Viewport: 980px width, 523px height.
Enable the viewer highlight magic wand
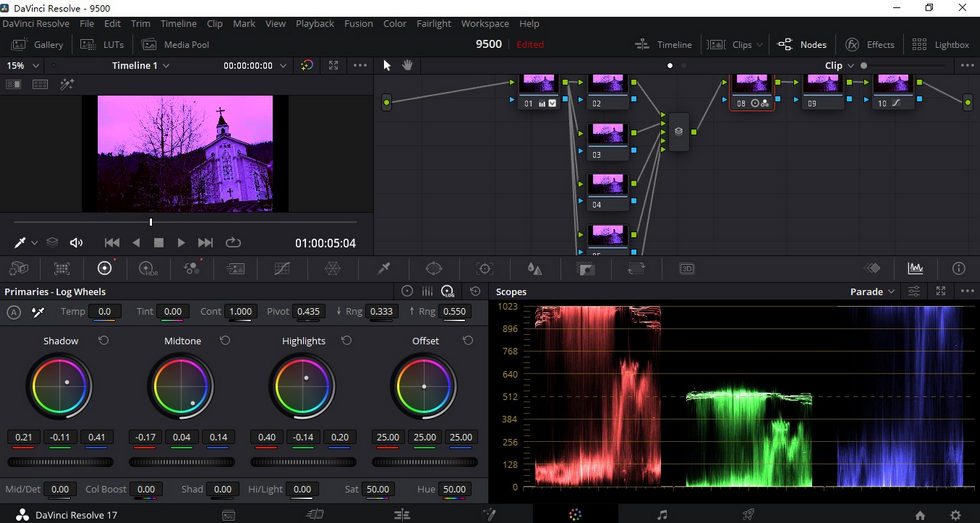67,84
